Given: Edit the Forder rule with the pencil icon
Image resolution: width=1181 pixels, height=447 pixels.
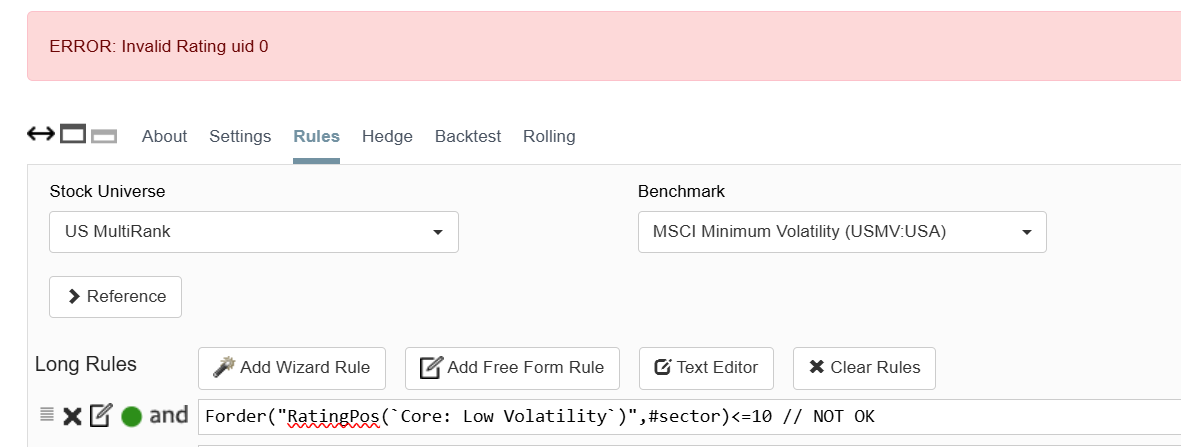Looking at the screenshot, I should (x=100, y=415).
